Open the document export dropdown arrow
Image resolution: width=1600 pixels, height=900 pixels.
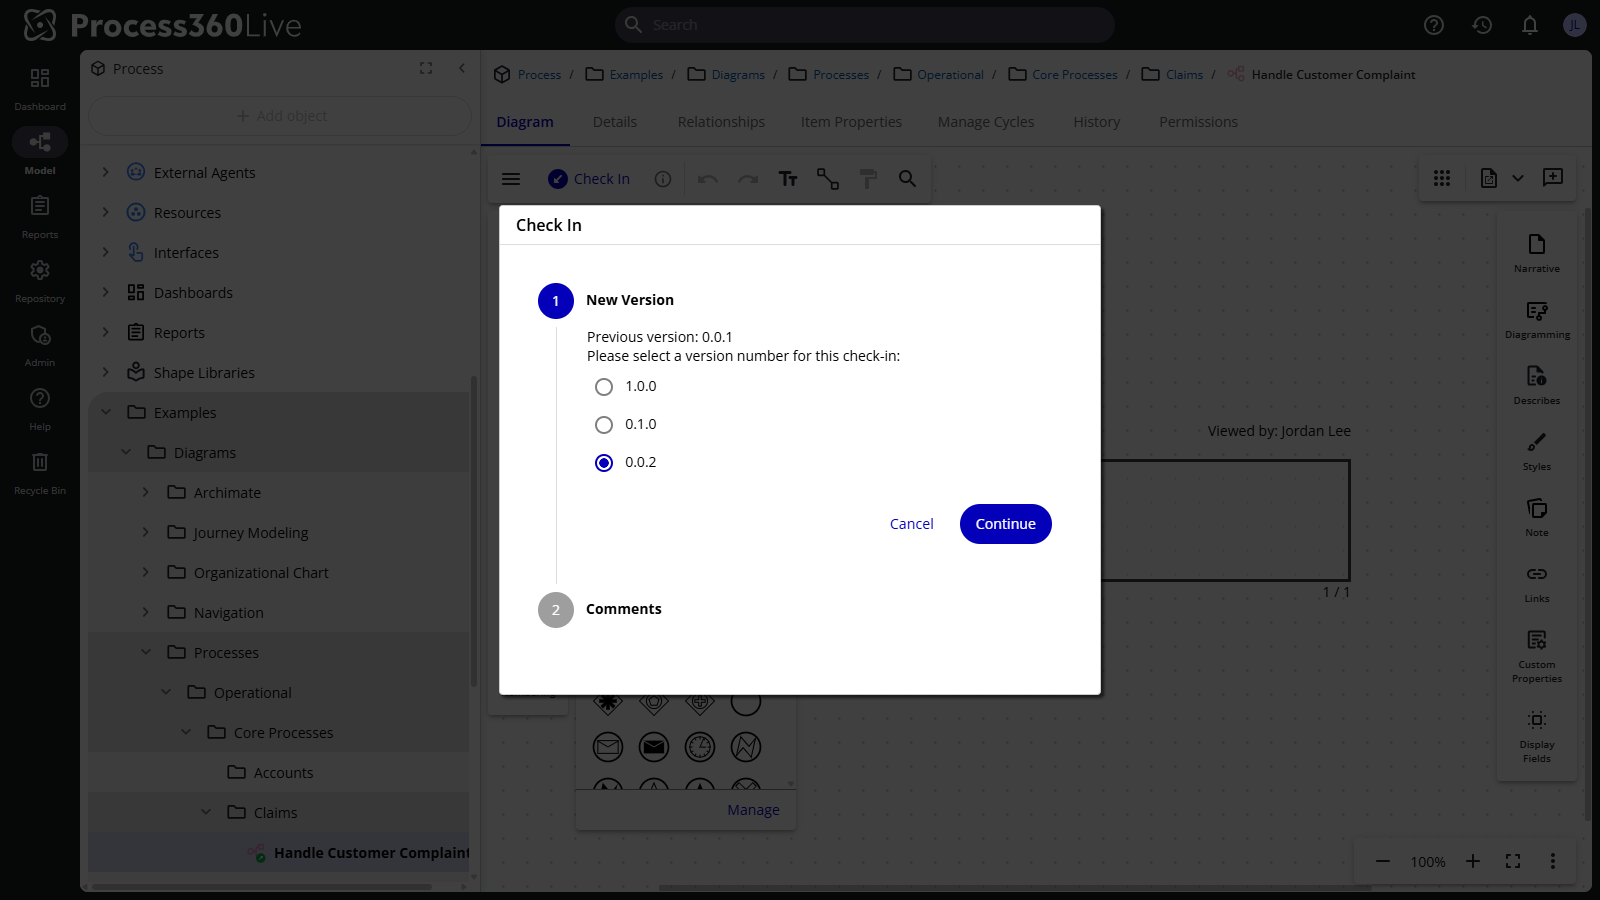[x=1518, y=178]
